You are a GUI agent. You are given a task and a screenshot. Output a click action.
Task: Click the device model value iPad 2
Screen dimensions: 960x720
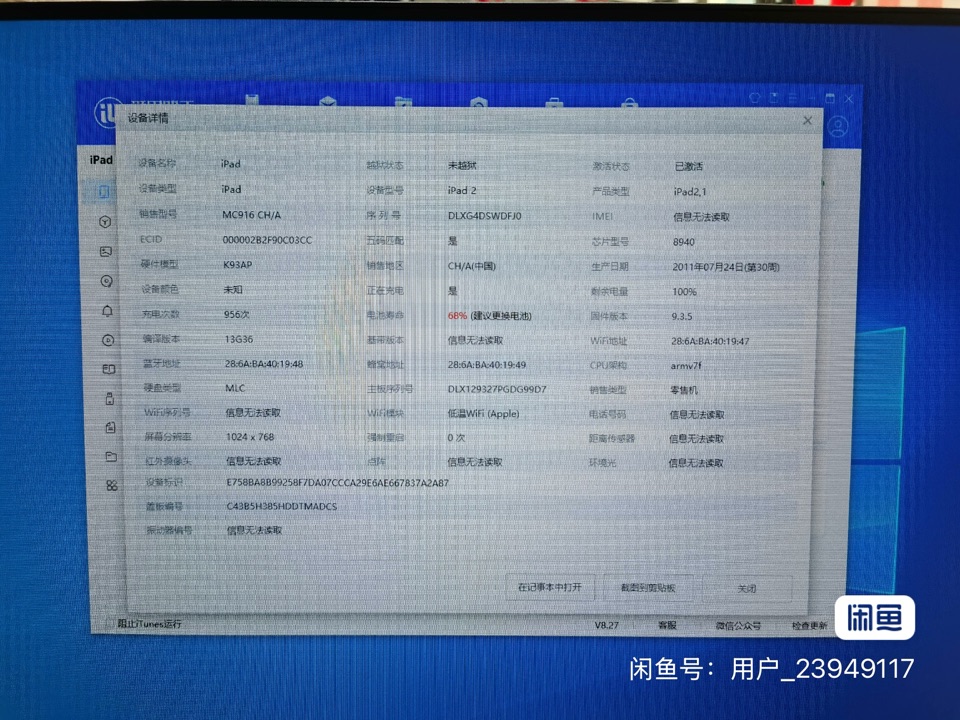(x=462, y=190)
